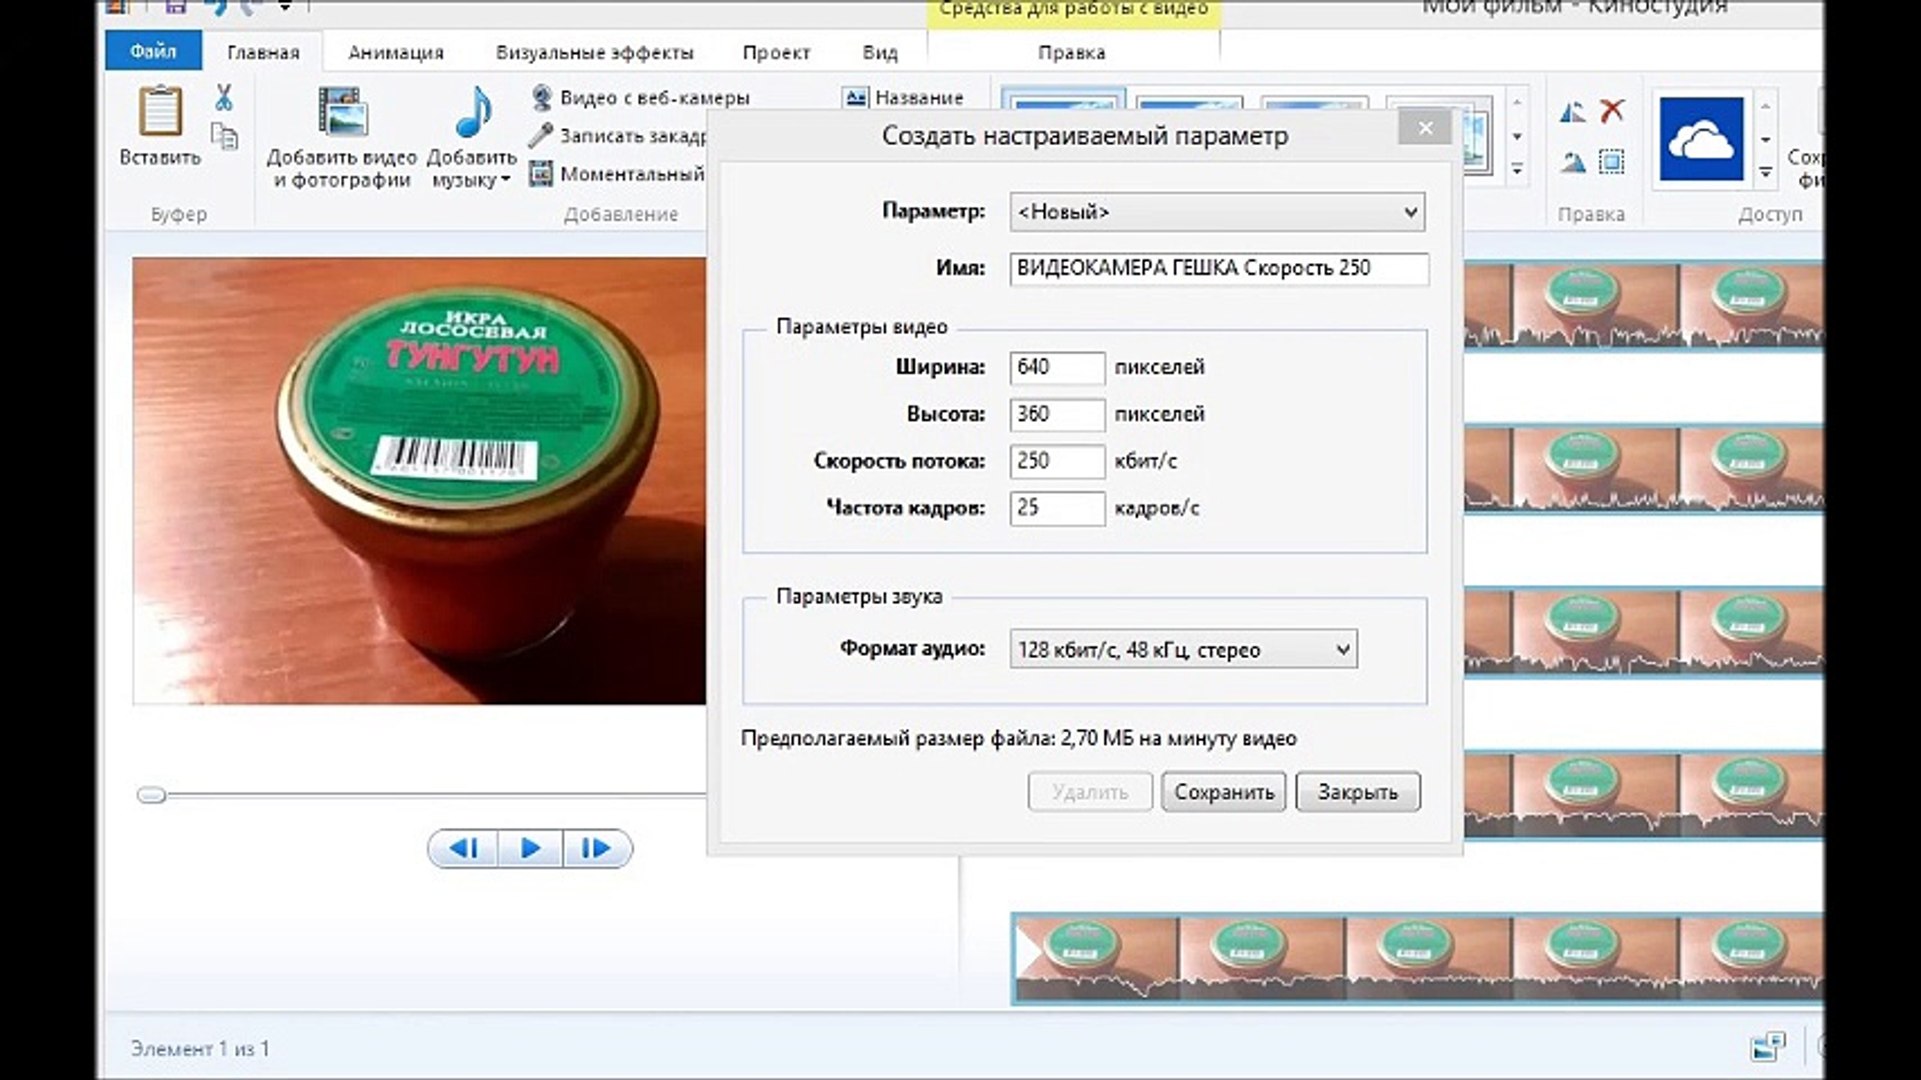Expand the themes gallery more arrow
This screenshot has height=1080, width=1921.
point(1517,170)
